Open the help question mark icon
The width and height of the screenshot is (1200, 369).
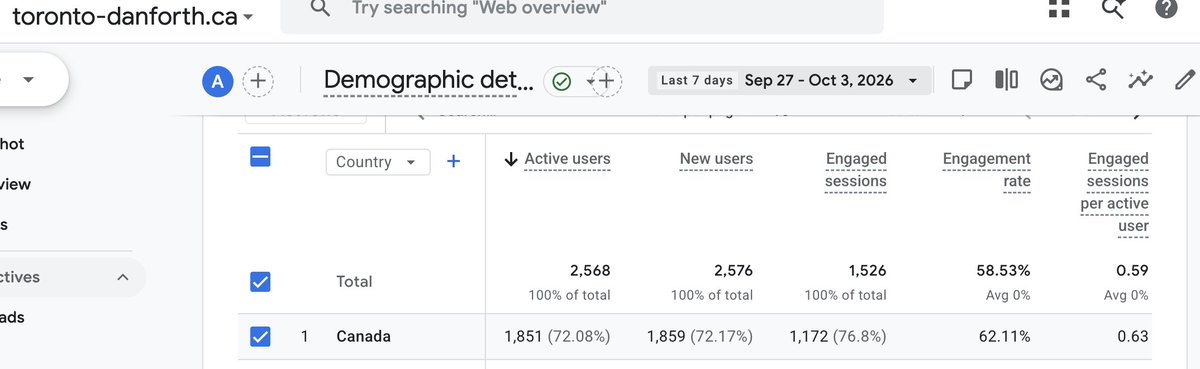1165,8
